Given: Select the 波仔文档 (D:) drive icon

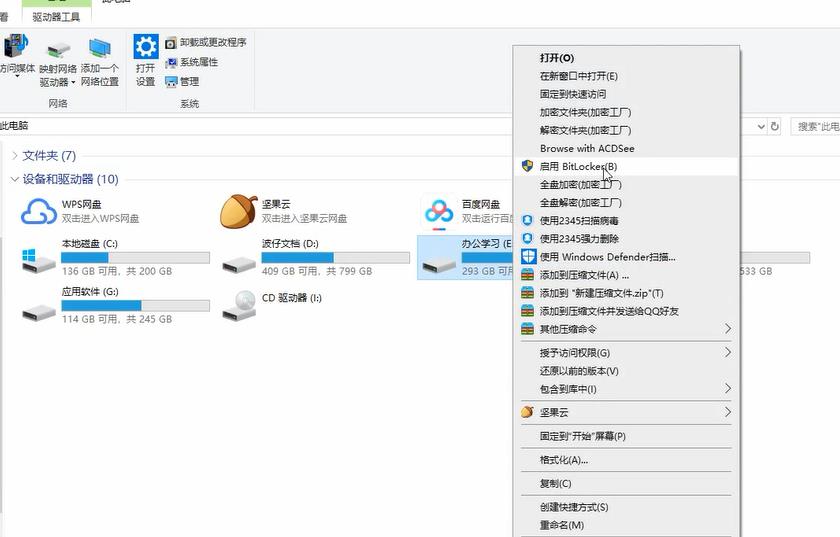Looking at the screenshot, I should click(x=239, y=264).
